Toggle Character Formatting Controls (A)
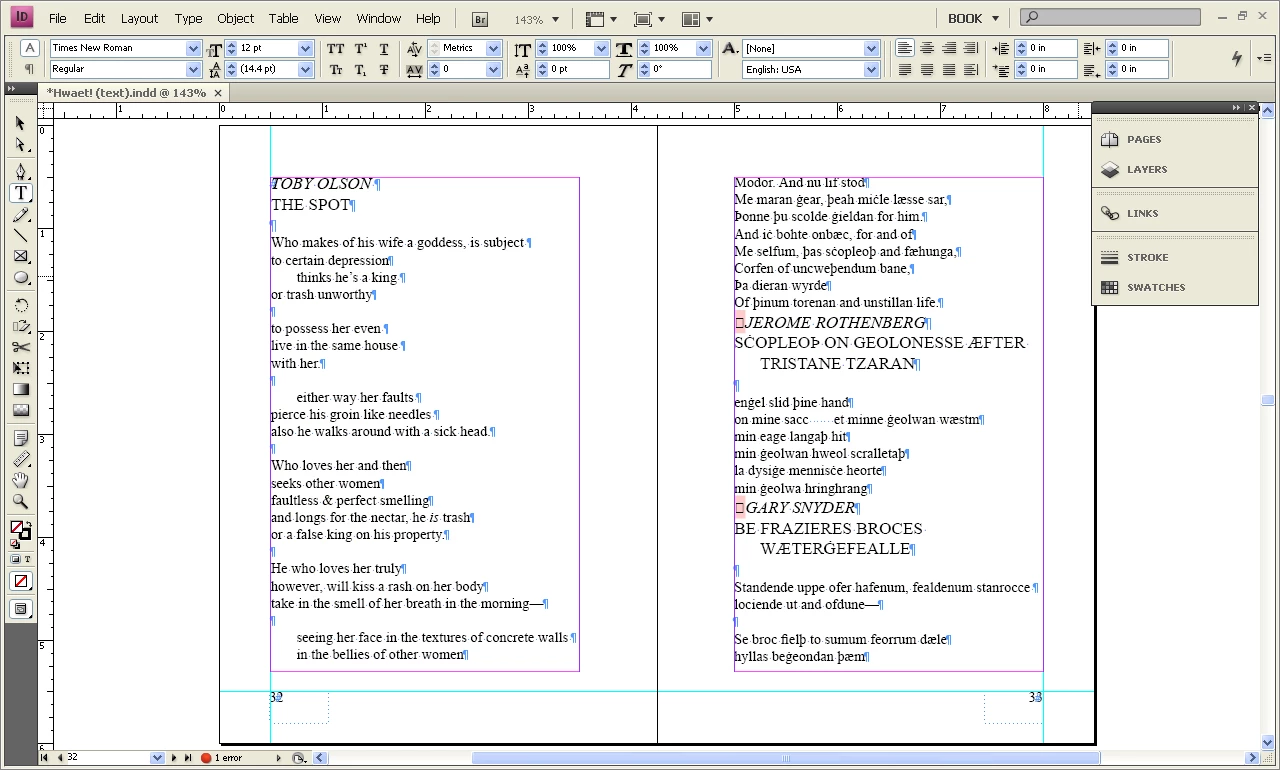This screenshot has height=770, width=1280. pos(29,48)
